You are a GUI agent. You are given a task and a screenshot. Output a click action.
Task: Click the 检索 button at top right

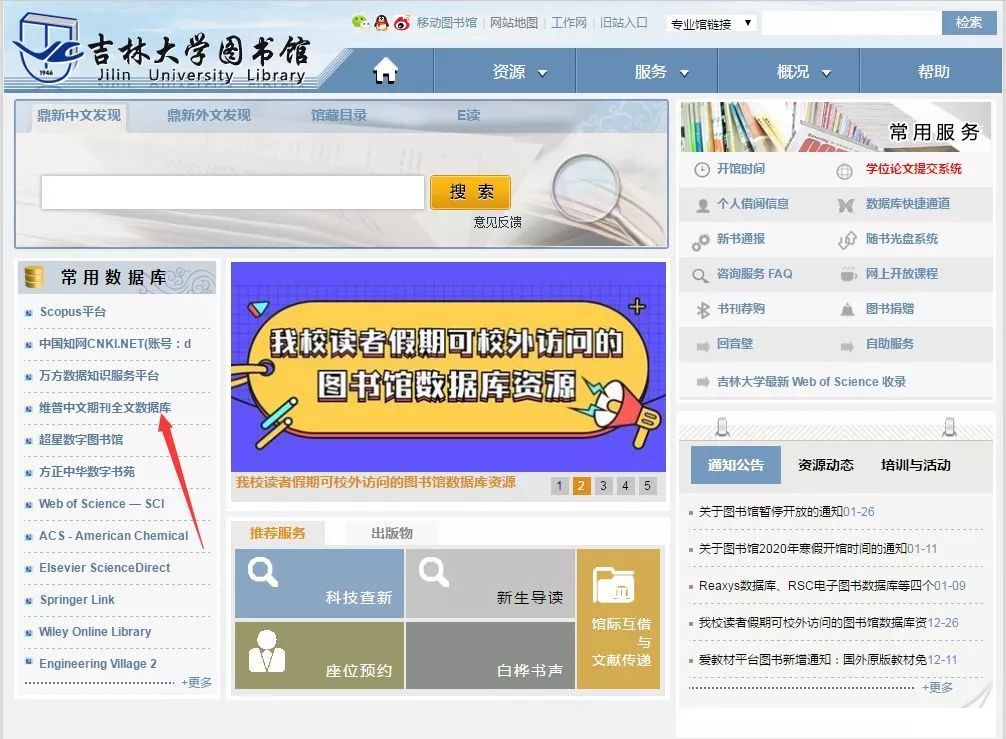click(968, 22)
